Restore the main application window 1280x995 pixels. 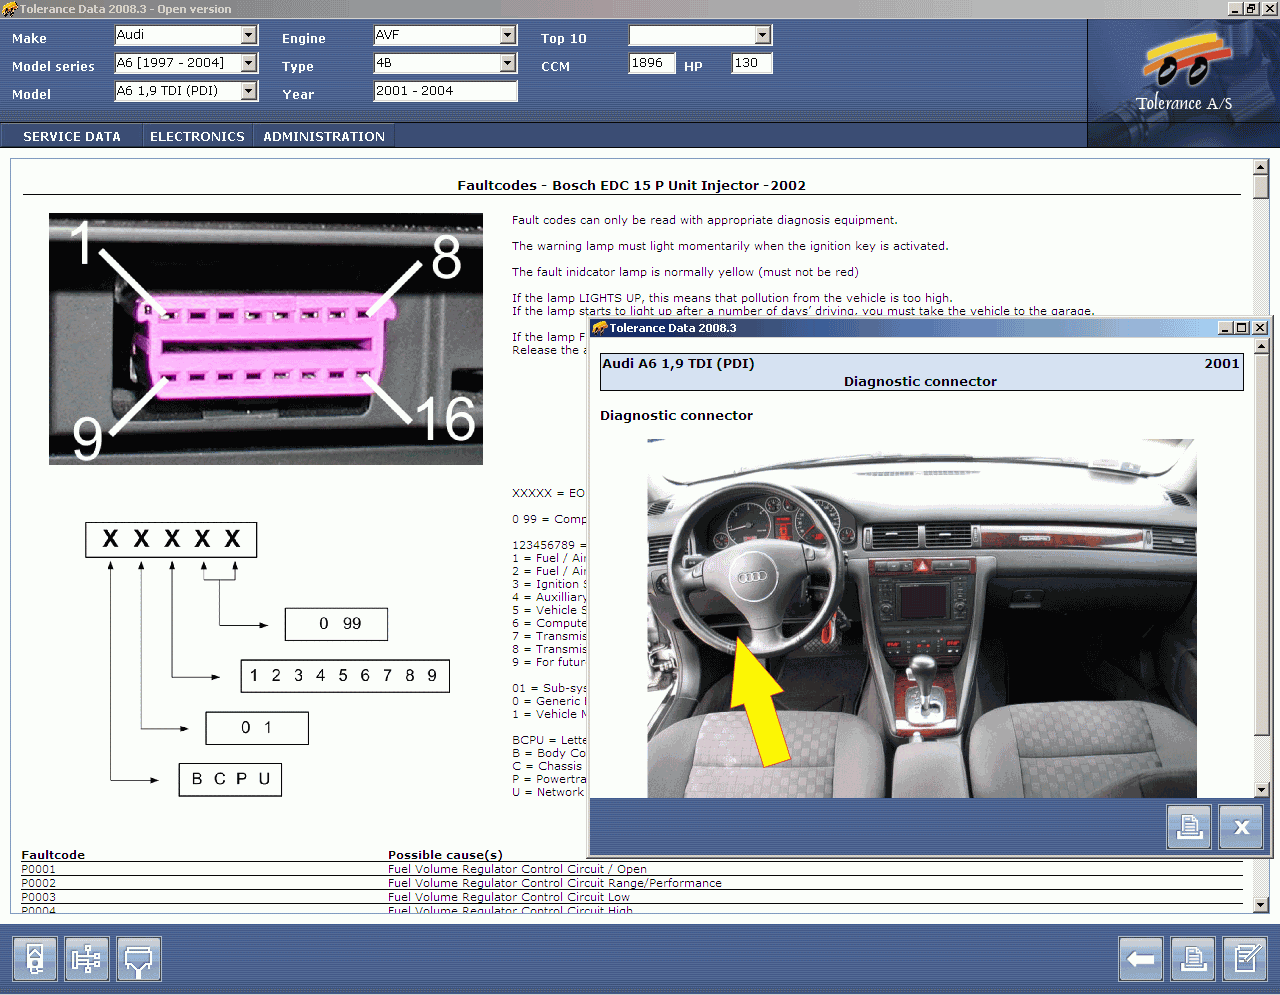point(1251,9)
